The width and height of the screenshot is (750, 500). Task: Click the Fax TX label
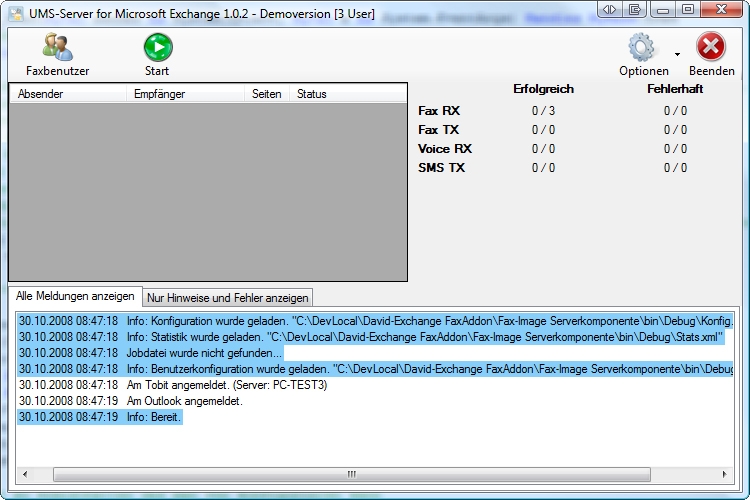click(x=438, y=130)
